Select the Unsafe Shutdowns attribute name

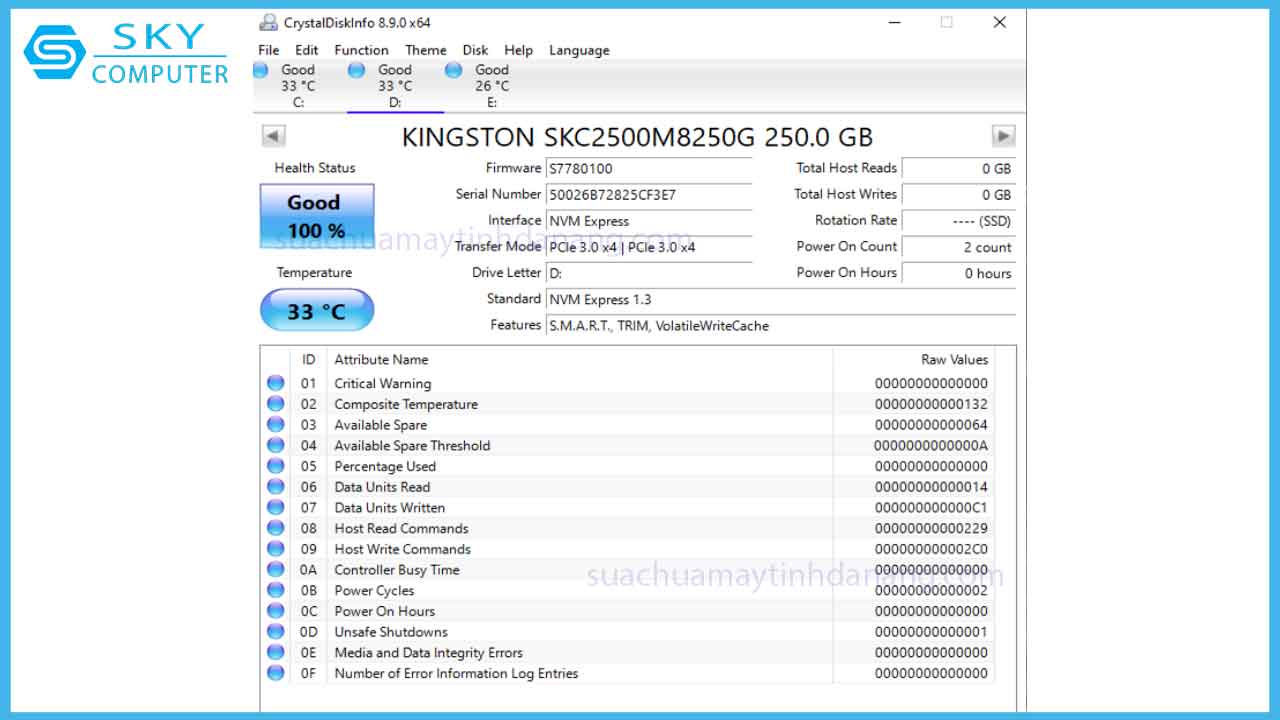coord(391,632)
